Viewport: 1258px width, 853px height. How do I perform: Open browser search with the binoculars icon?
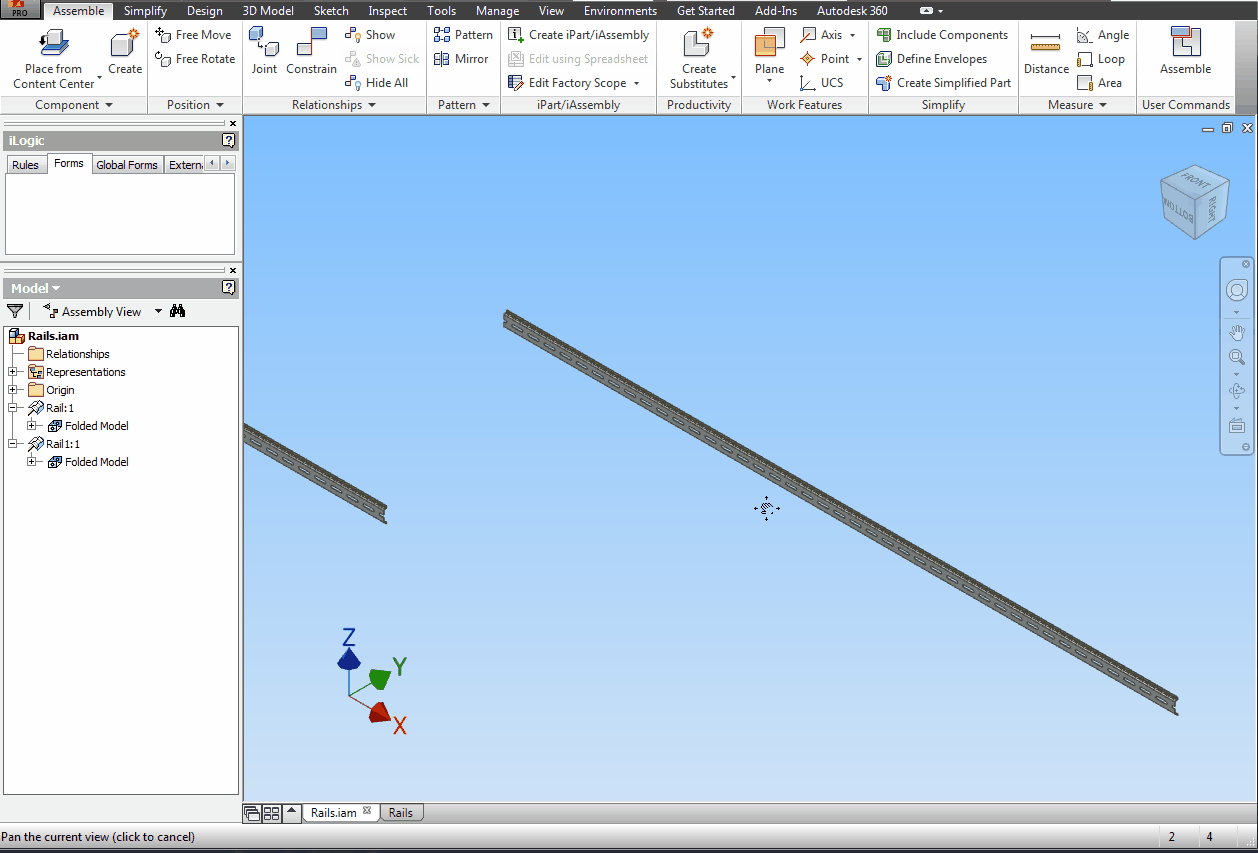coord(177,310)
